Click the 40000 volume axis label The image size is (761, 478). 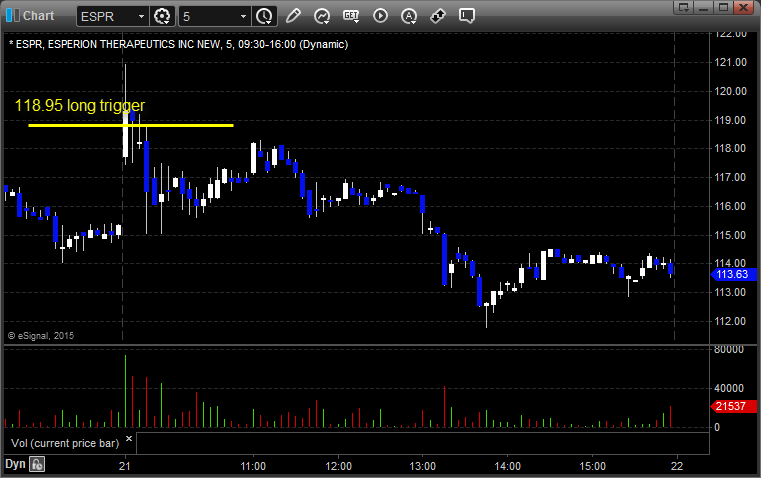click(729, 388)
